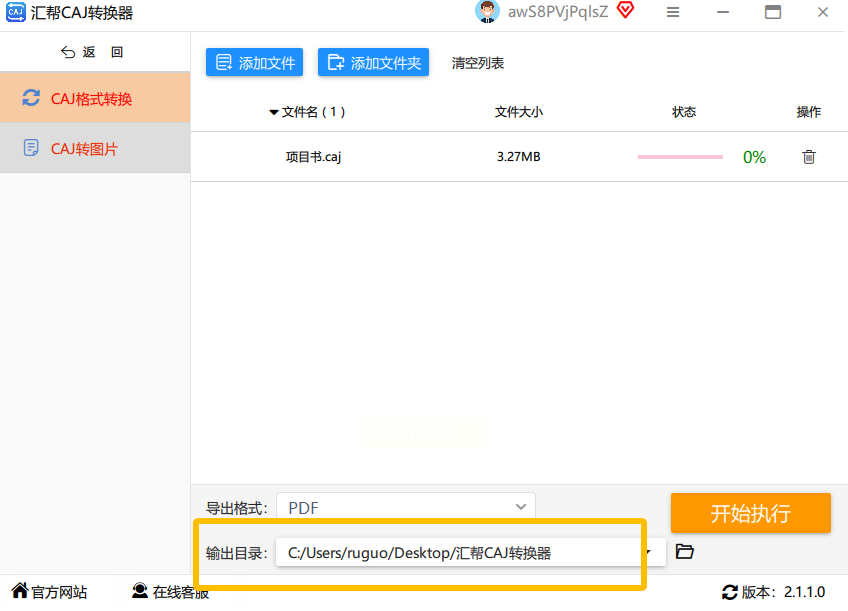Click the 状态 column header
The width and height of the screenshot is (848, 611).
click(684, 112)
